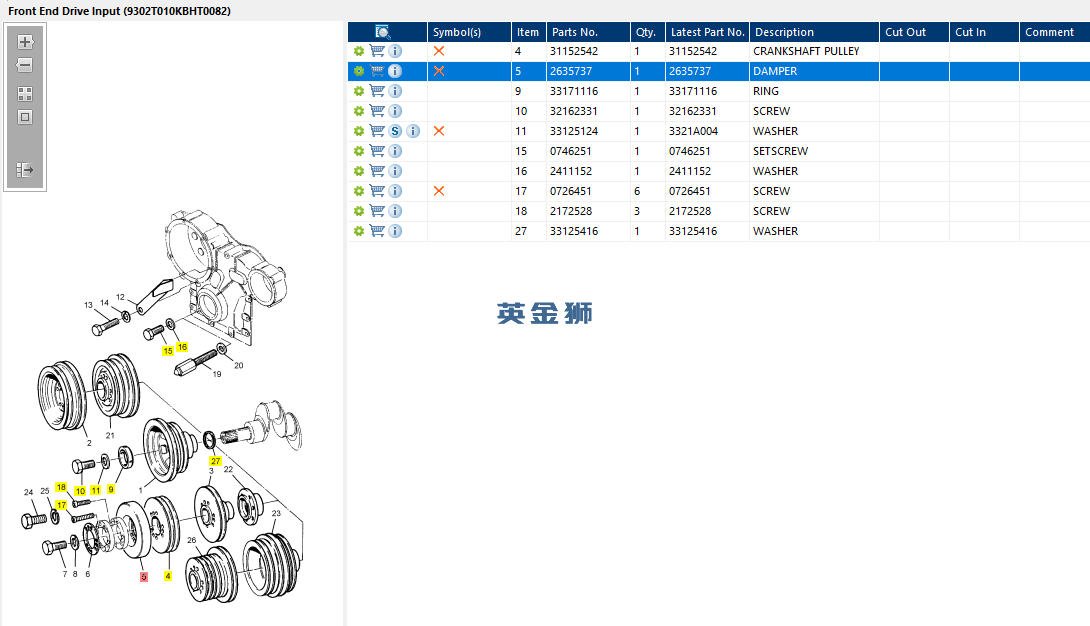Select red highlighted callout 5 on diagram
This screenshot has height=626, width=1090.
pyautogui.click(x=144, y=577)
